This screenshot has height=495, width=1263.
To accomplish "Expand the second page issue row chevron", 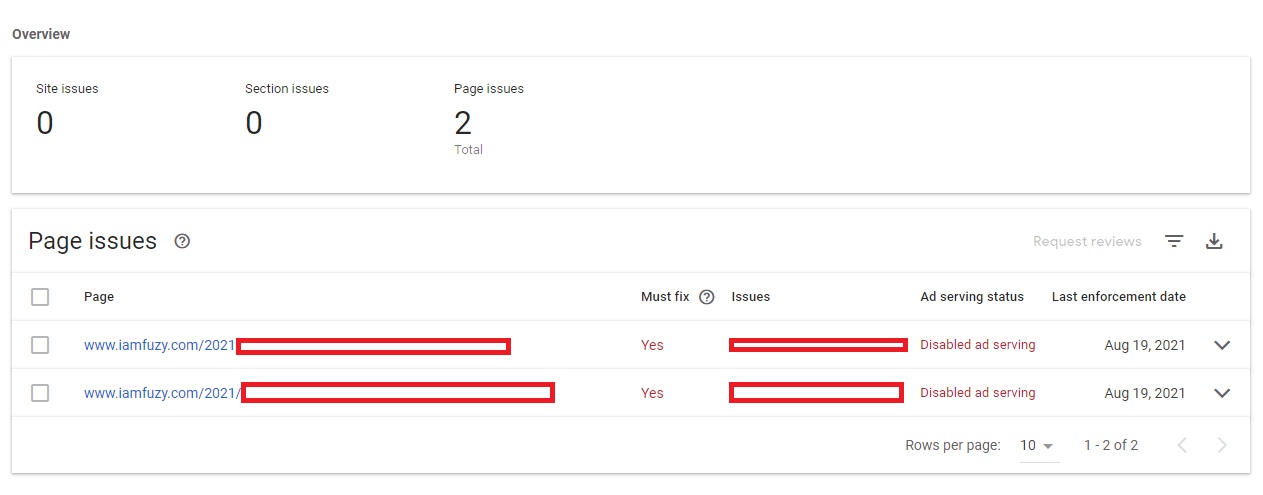I will (x=1221, y=393).
